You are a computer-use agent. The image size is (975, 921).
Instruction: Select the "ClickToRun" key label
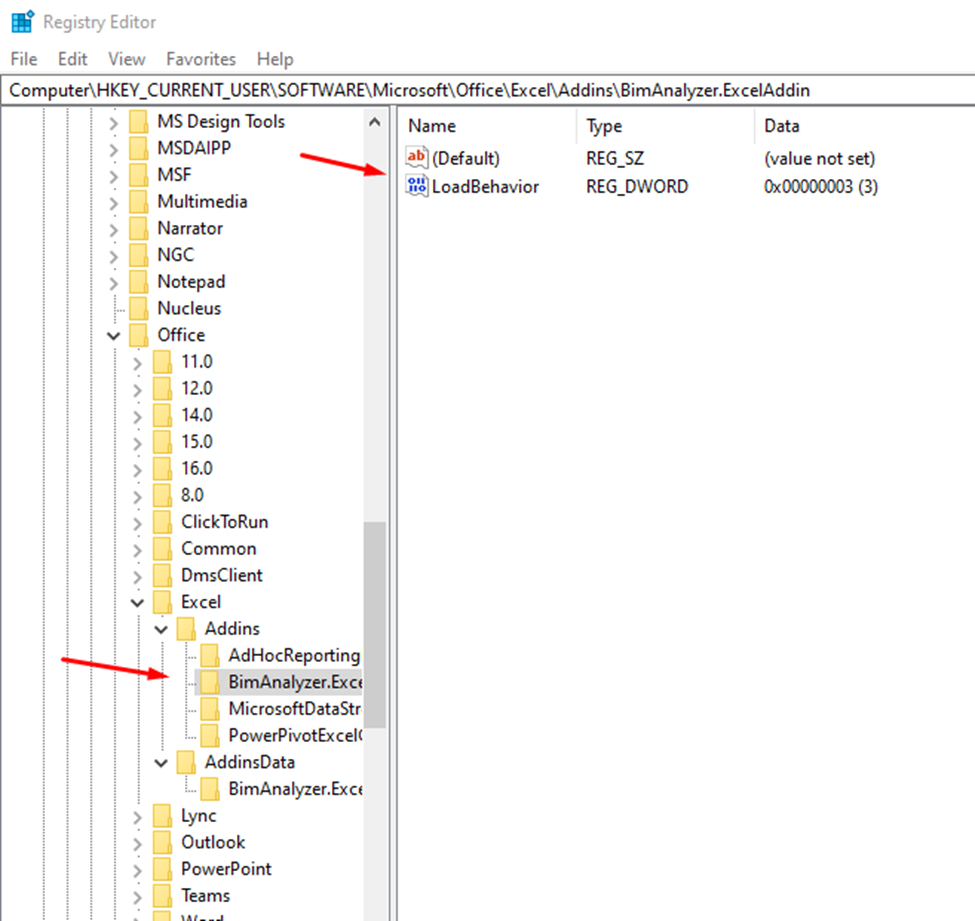click(x=224, y=522)
